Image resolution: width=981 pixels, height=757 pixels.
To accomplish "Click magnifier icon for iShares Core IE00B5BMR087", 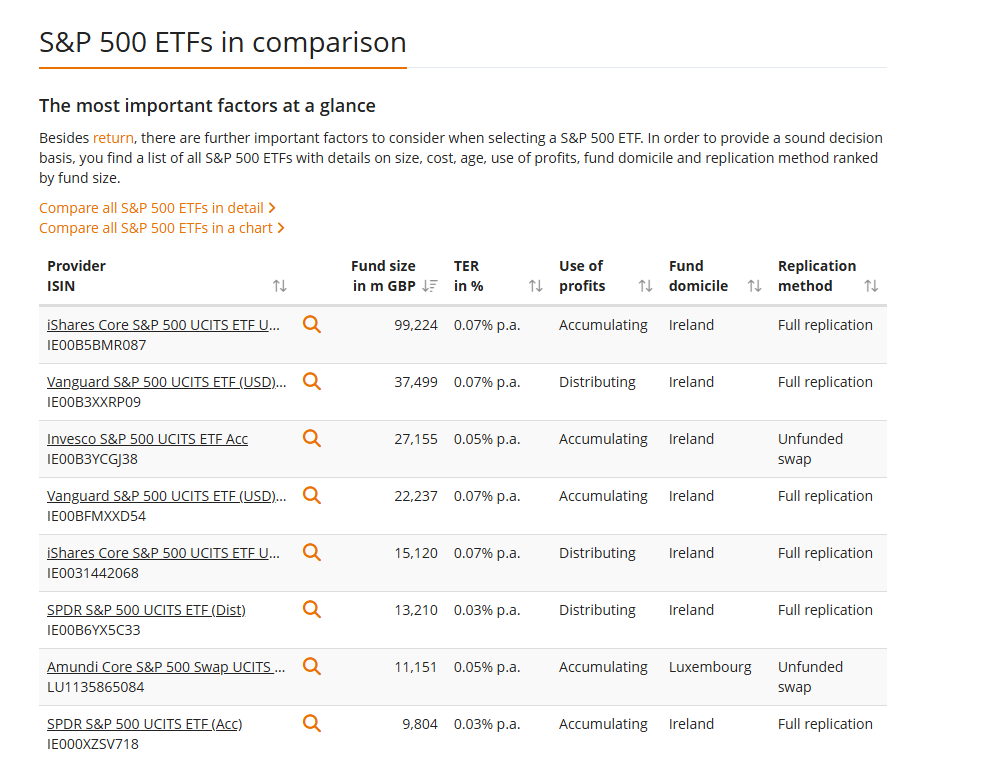I will pos(312,324).
